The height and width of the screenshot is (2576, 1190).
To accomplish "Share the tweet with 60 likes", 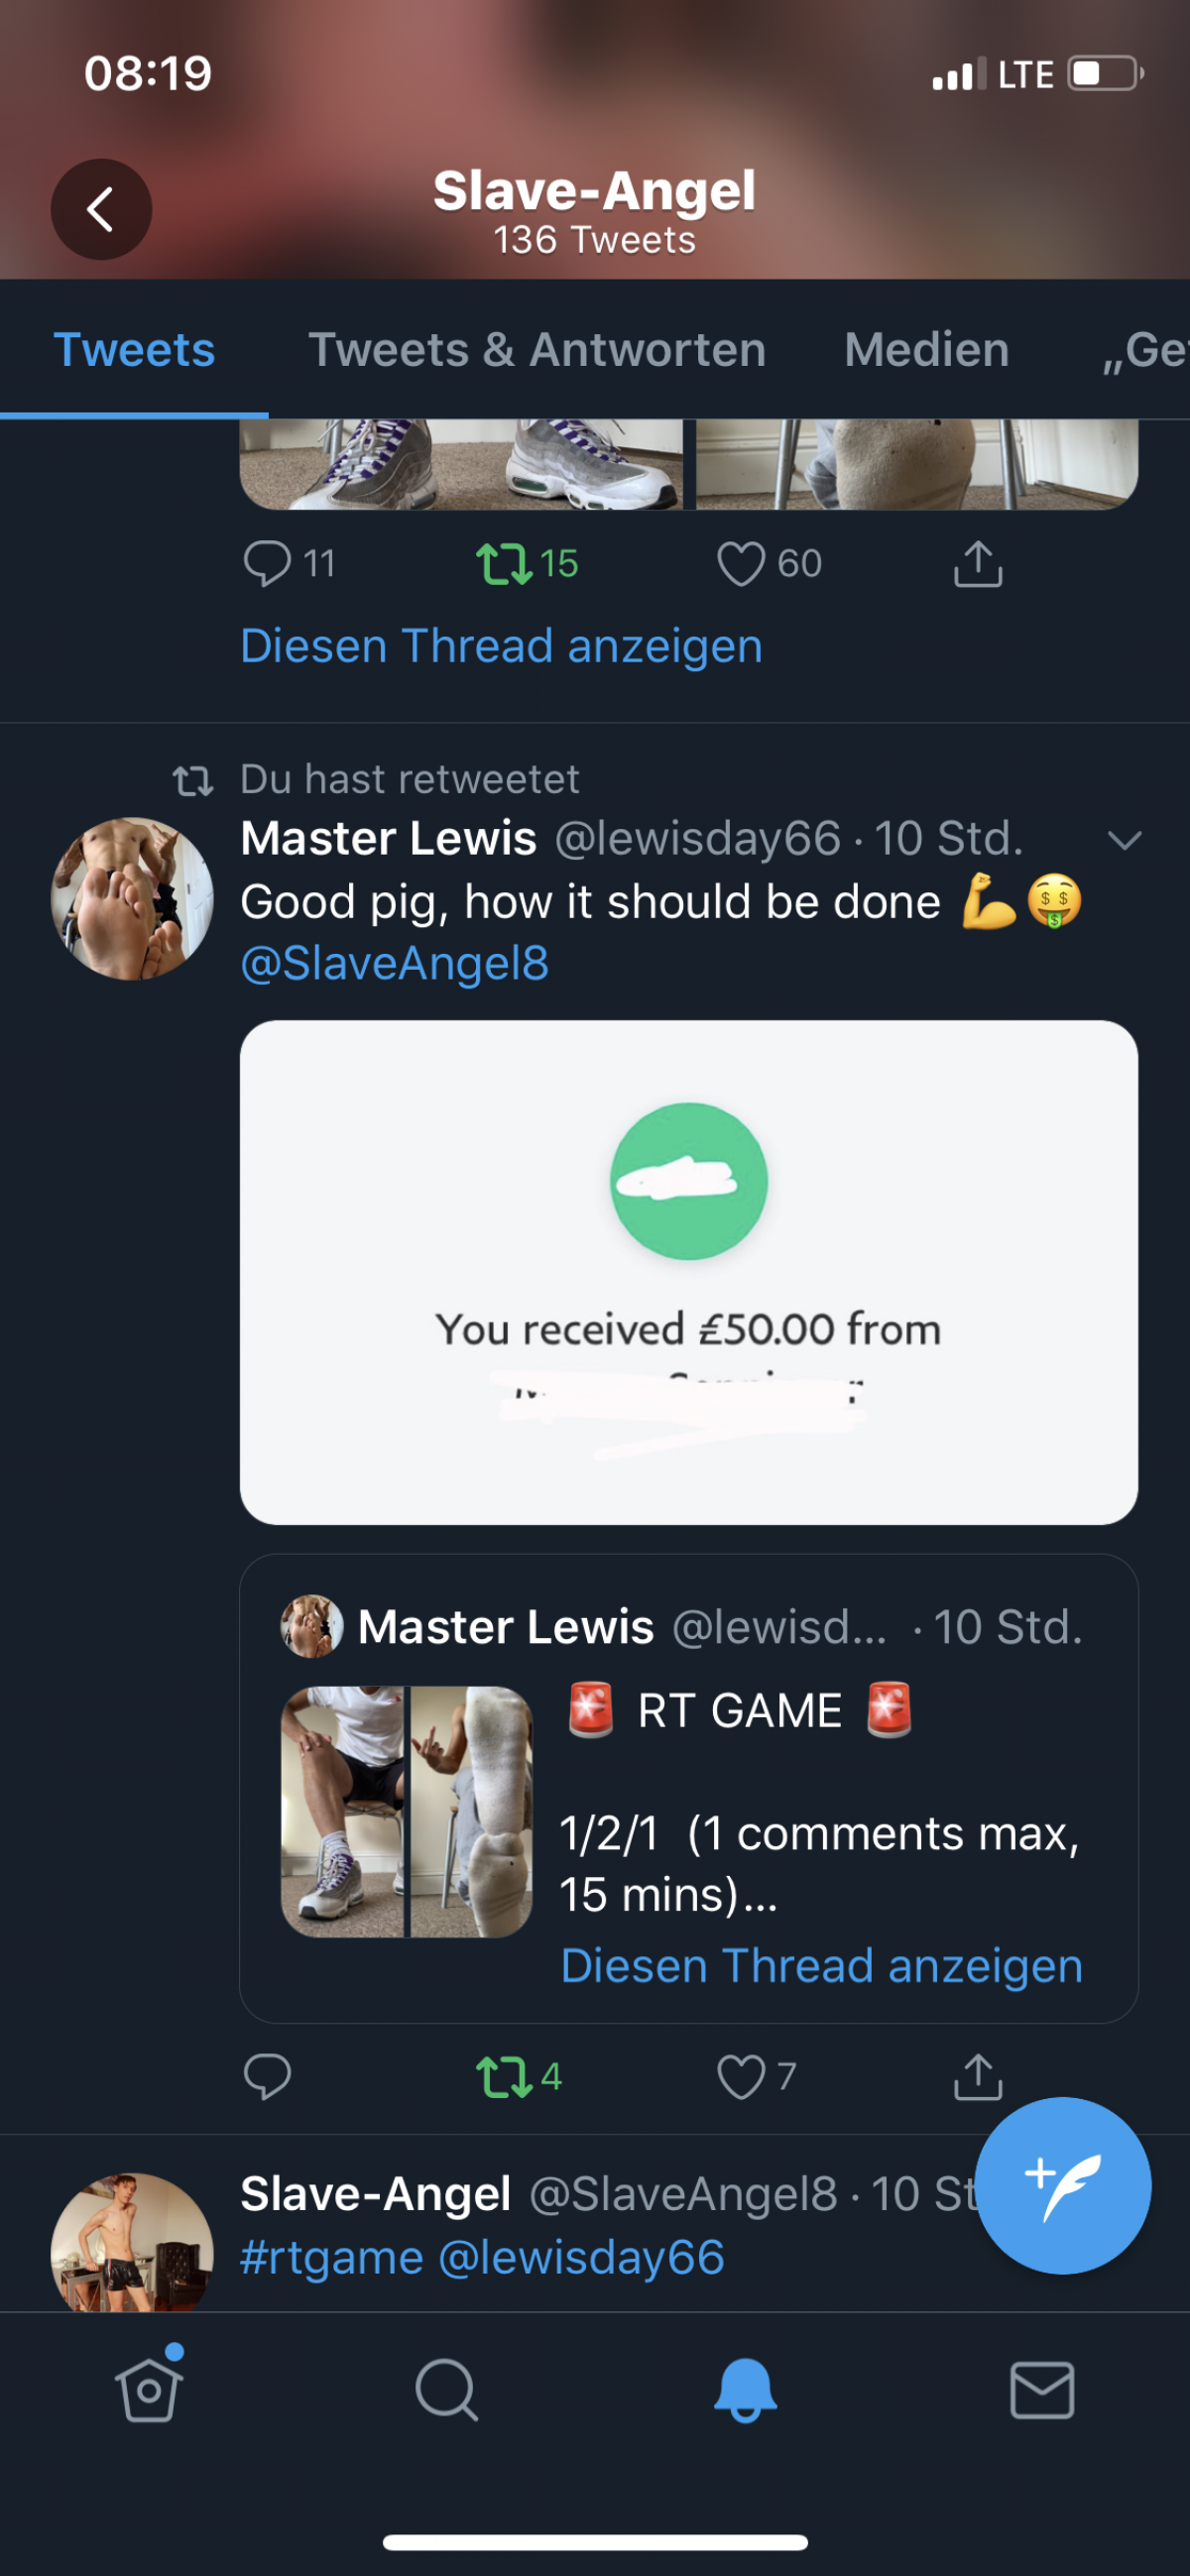I will click(x=977, y=564).
